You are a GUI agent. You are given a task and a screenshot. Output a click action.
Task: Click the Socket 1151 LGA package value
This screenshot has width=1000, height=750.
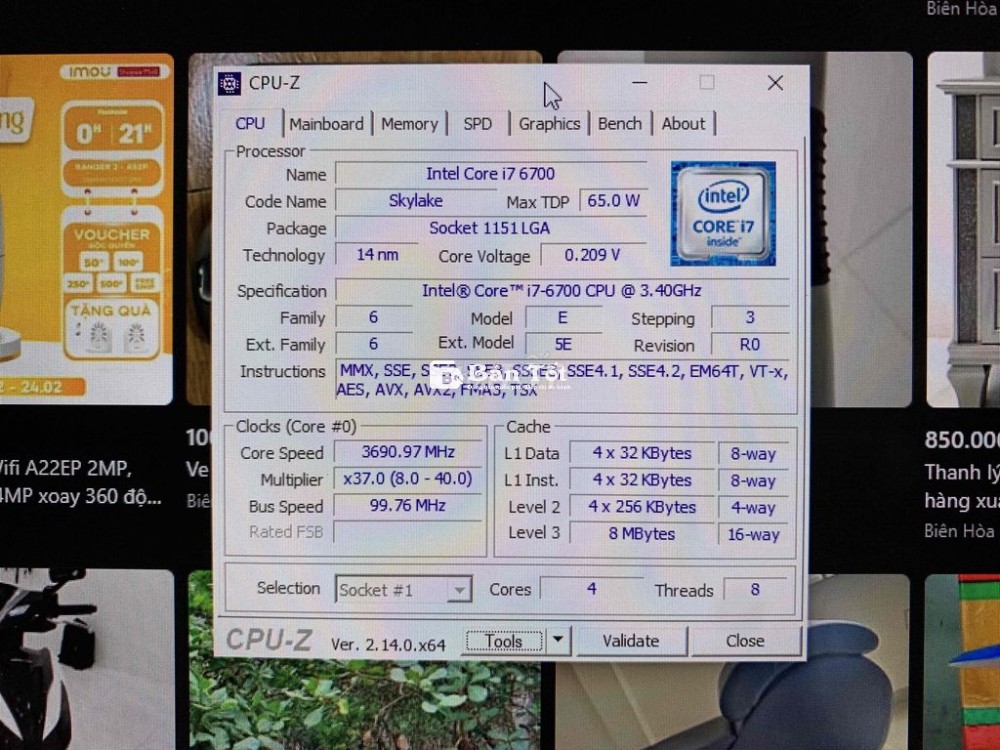(x=489, y=228)
